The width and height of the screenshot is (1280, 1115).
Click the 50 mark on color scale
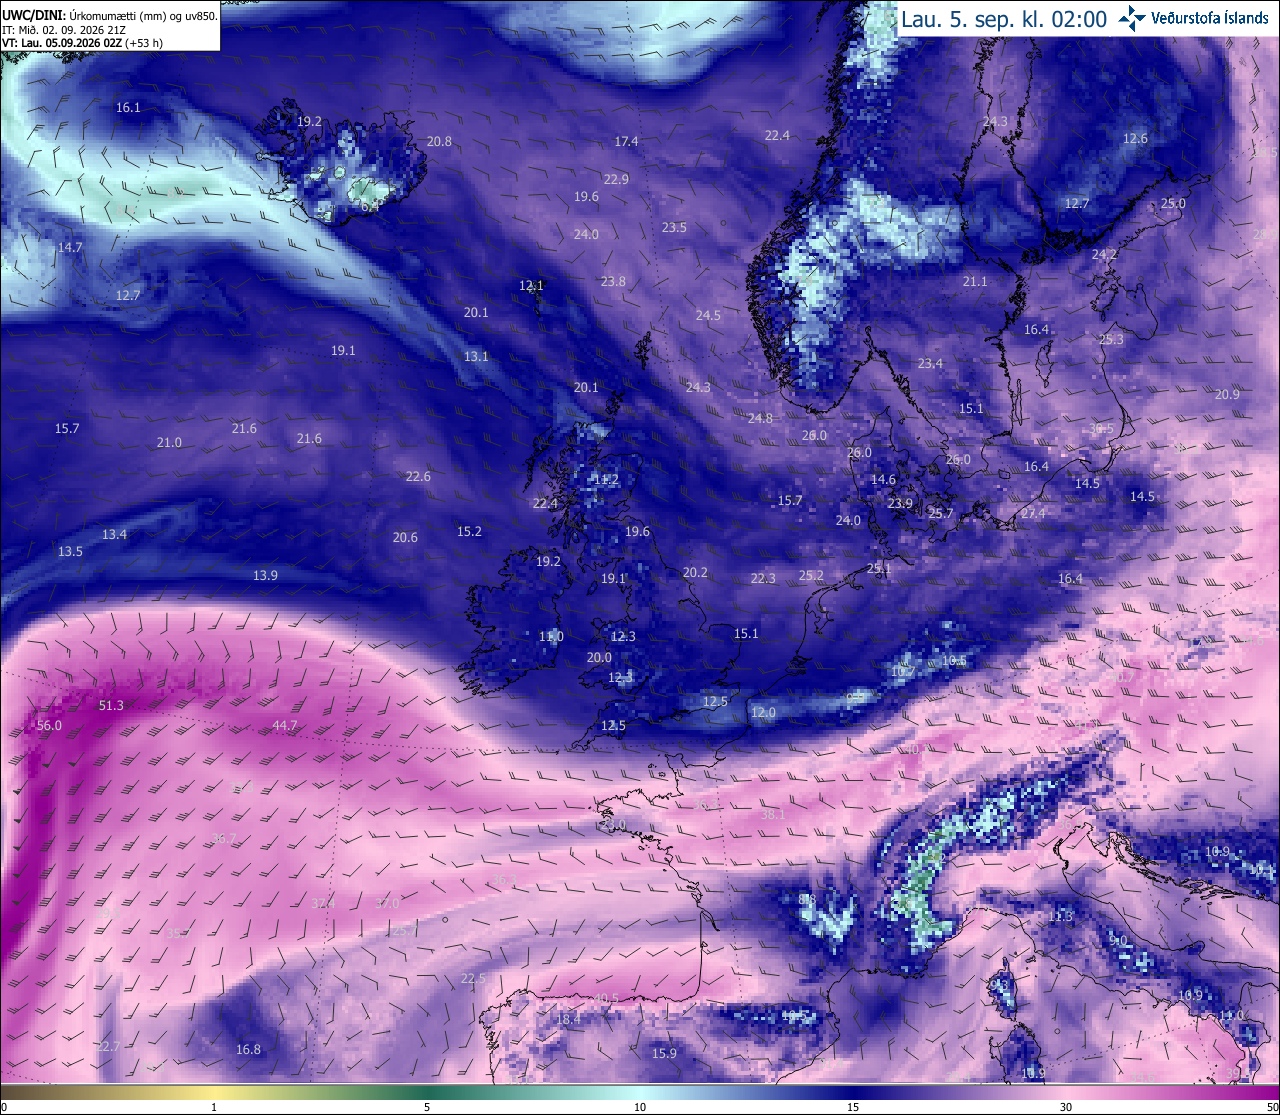(1272, 1107)
